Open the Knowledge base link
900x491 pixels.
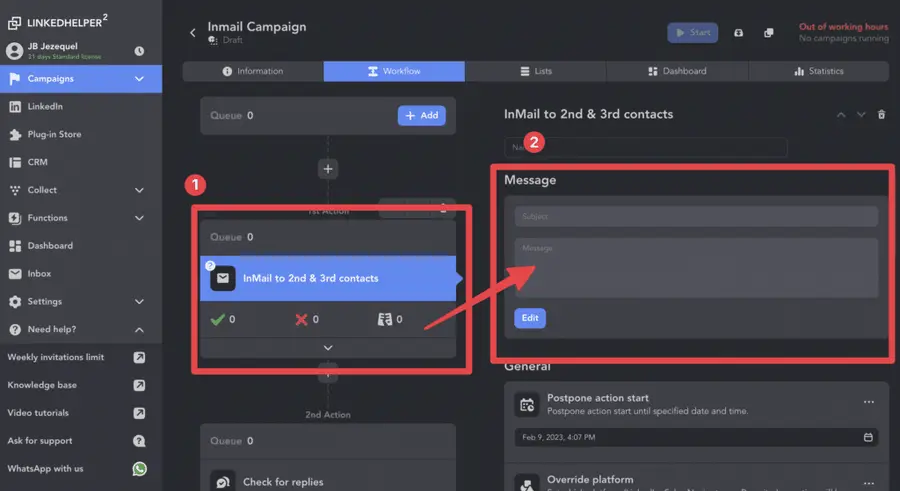click(x=42, y=385)
